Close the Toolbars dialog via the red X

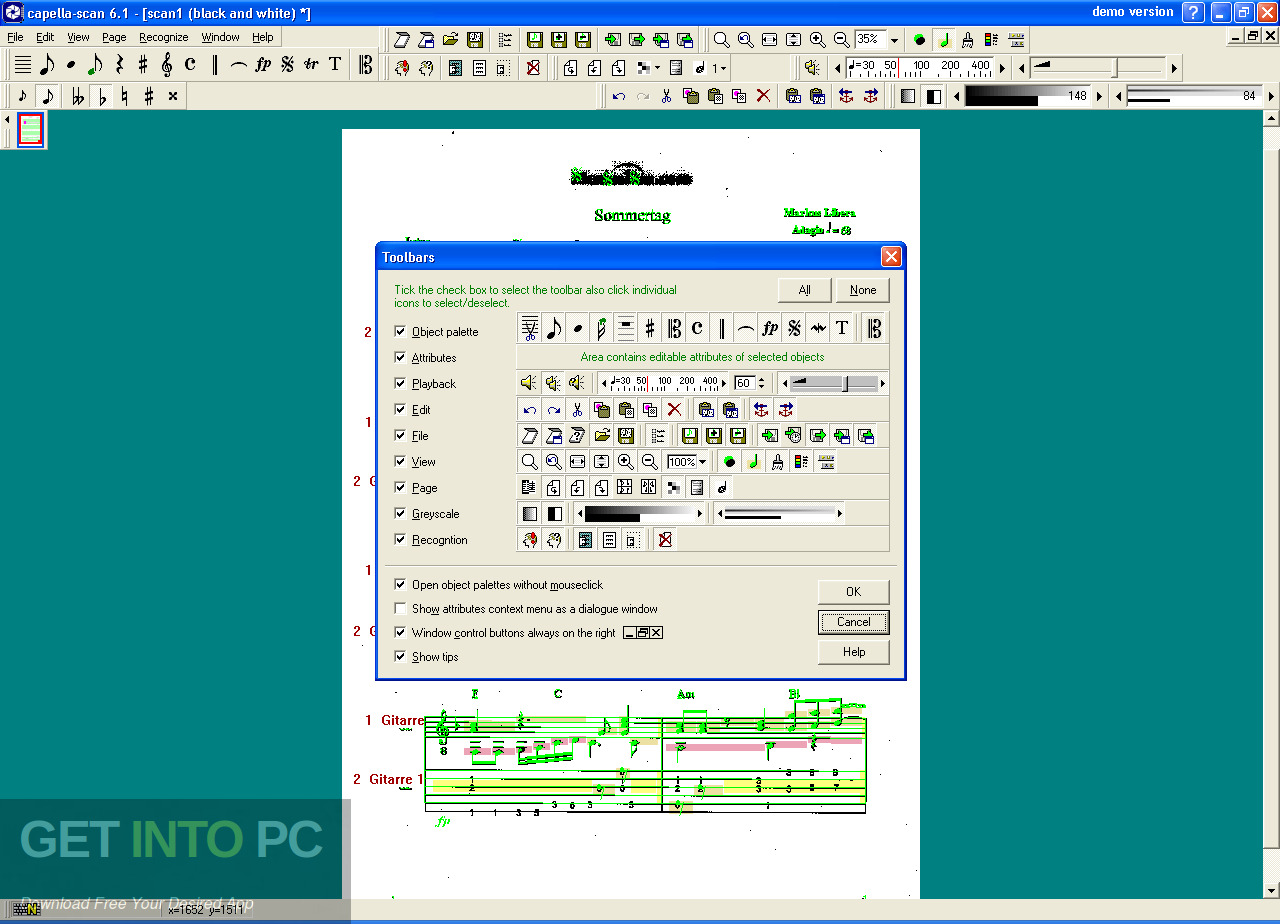click(x=891, y=257)
